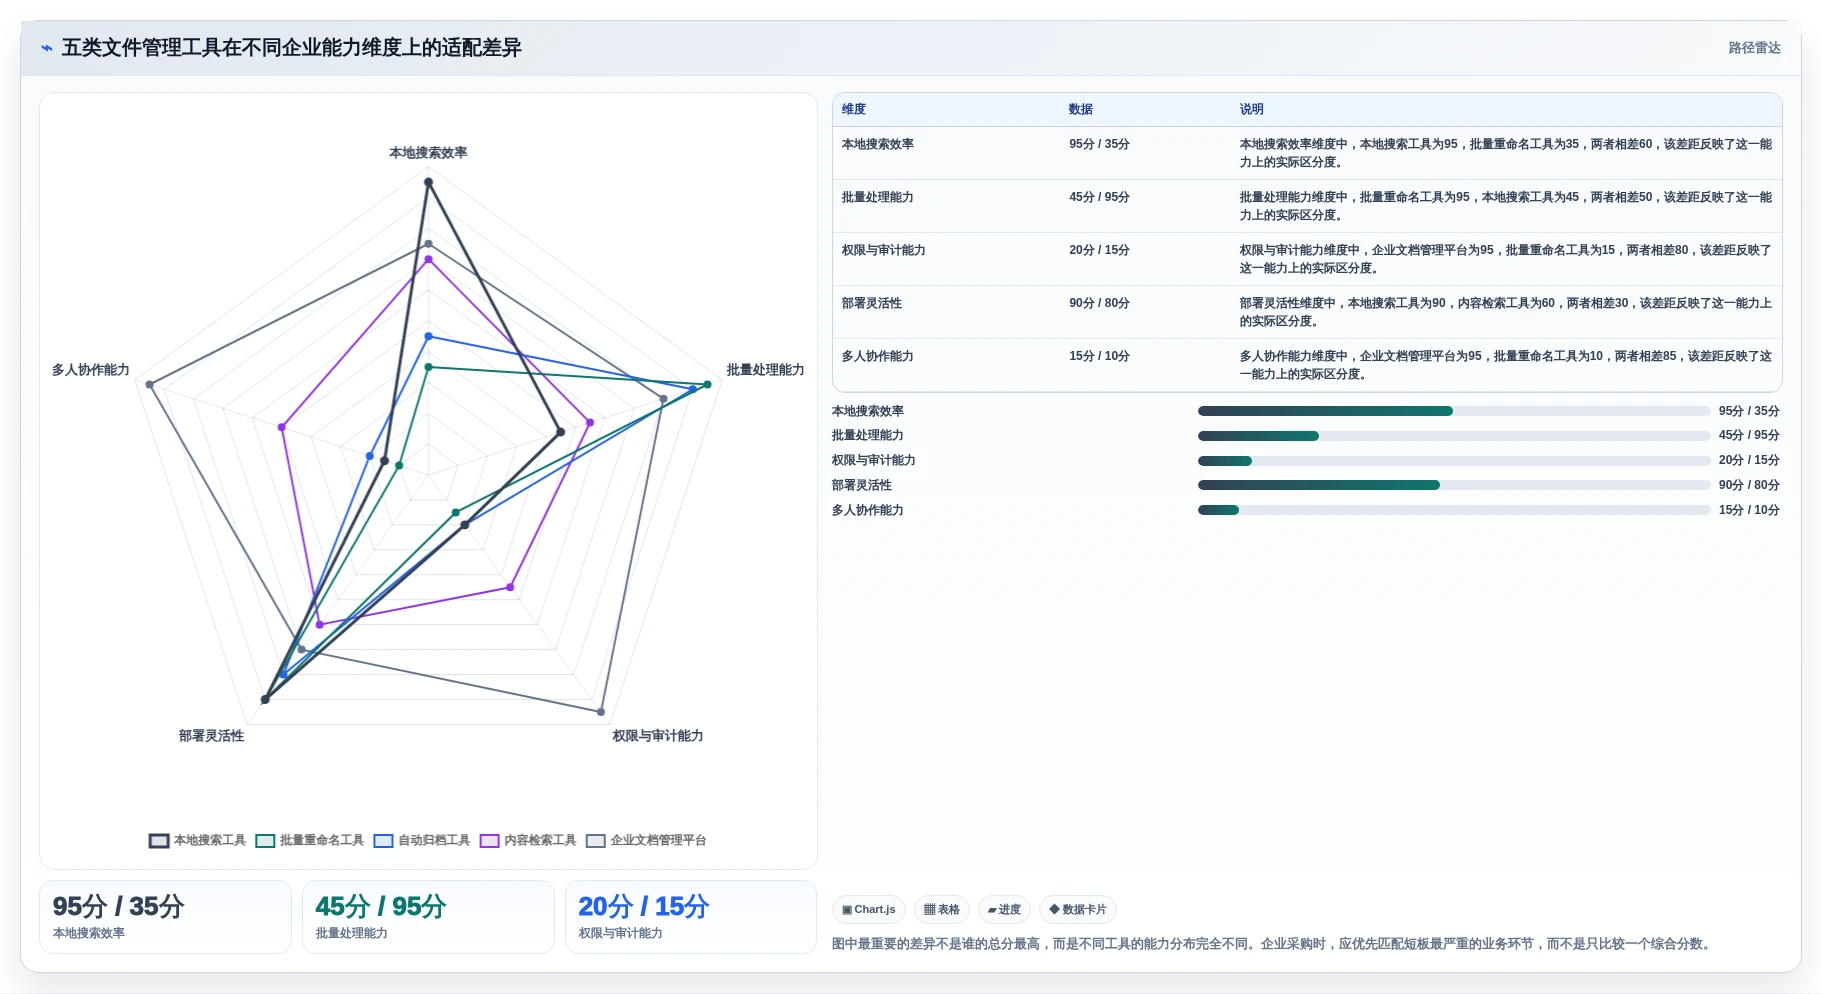Click the 15分 / 10分 table data cell
The width and height of the screenshot is (1822, 994).
1099,356
